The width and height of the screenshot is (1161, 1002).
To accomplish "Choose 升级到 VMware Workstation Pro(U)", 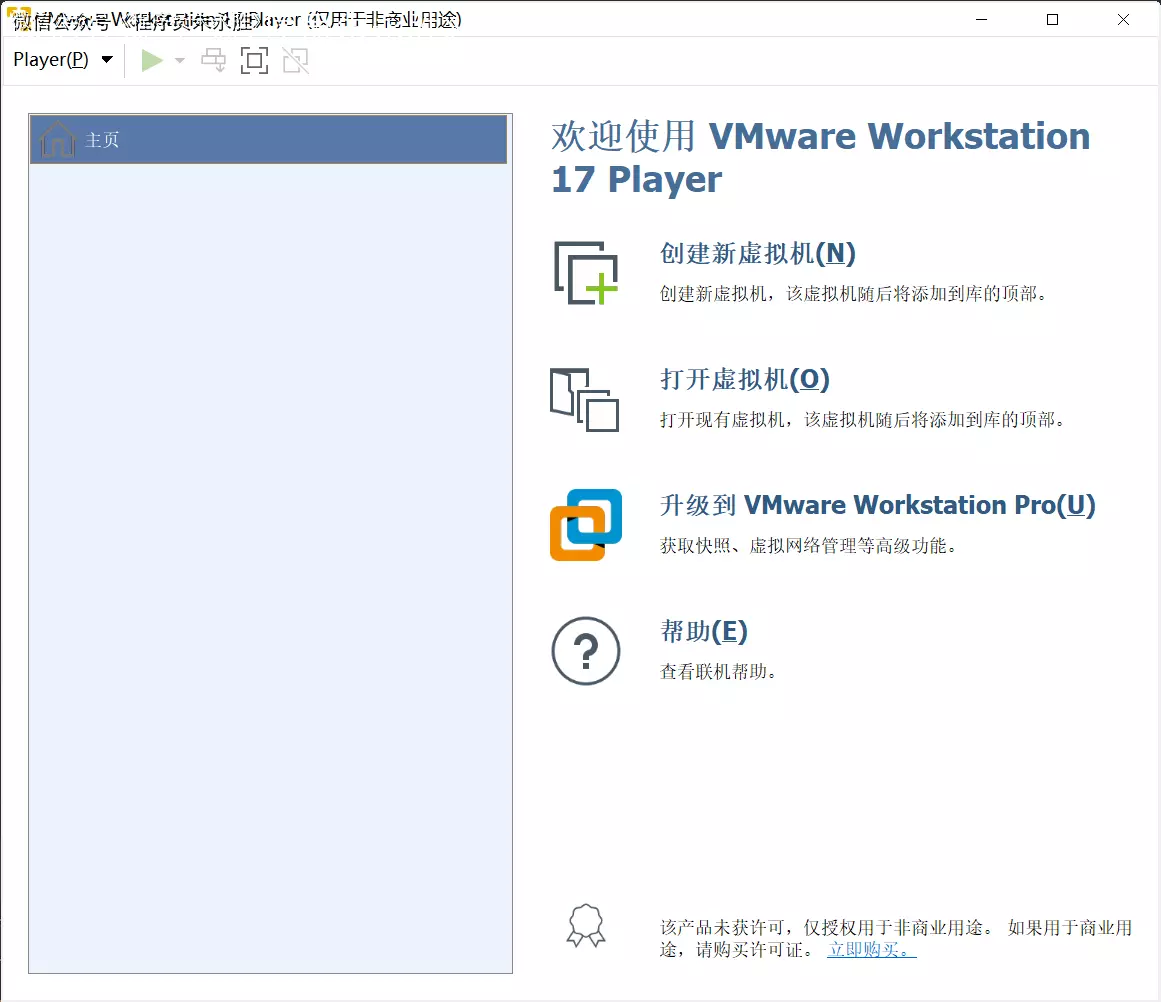I will pos(877,506).
